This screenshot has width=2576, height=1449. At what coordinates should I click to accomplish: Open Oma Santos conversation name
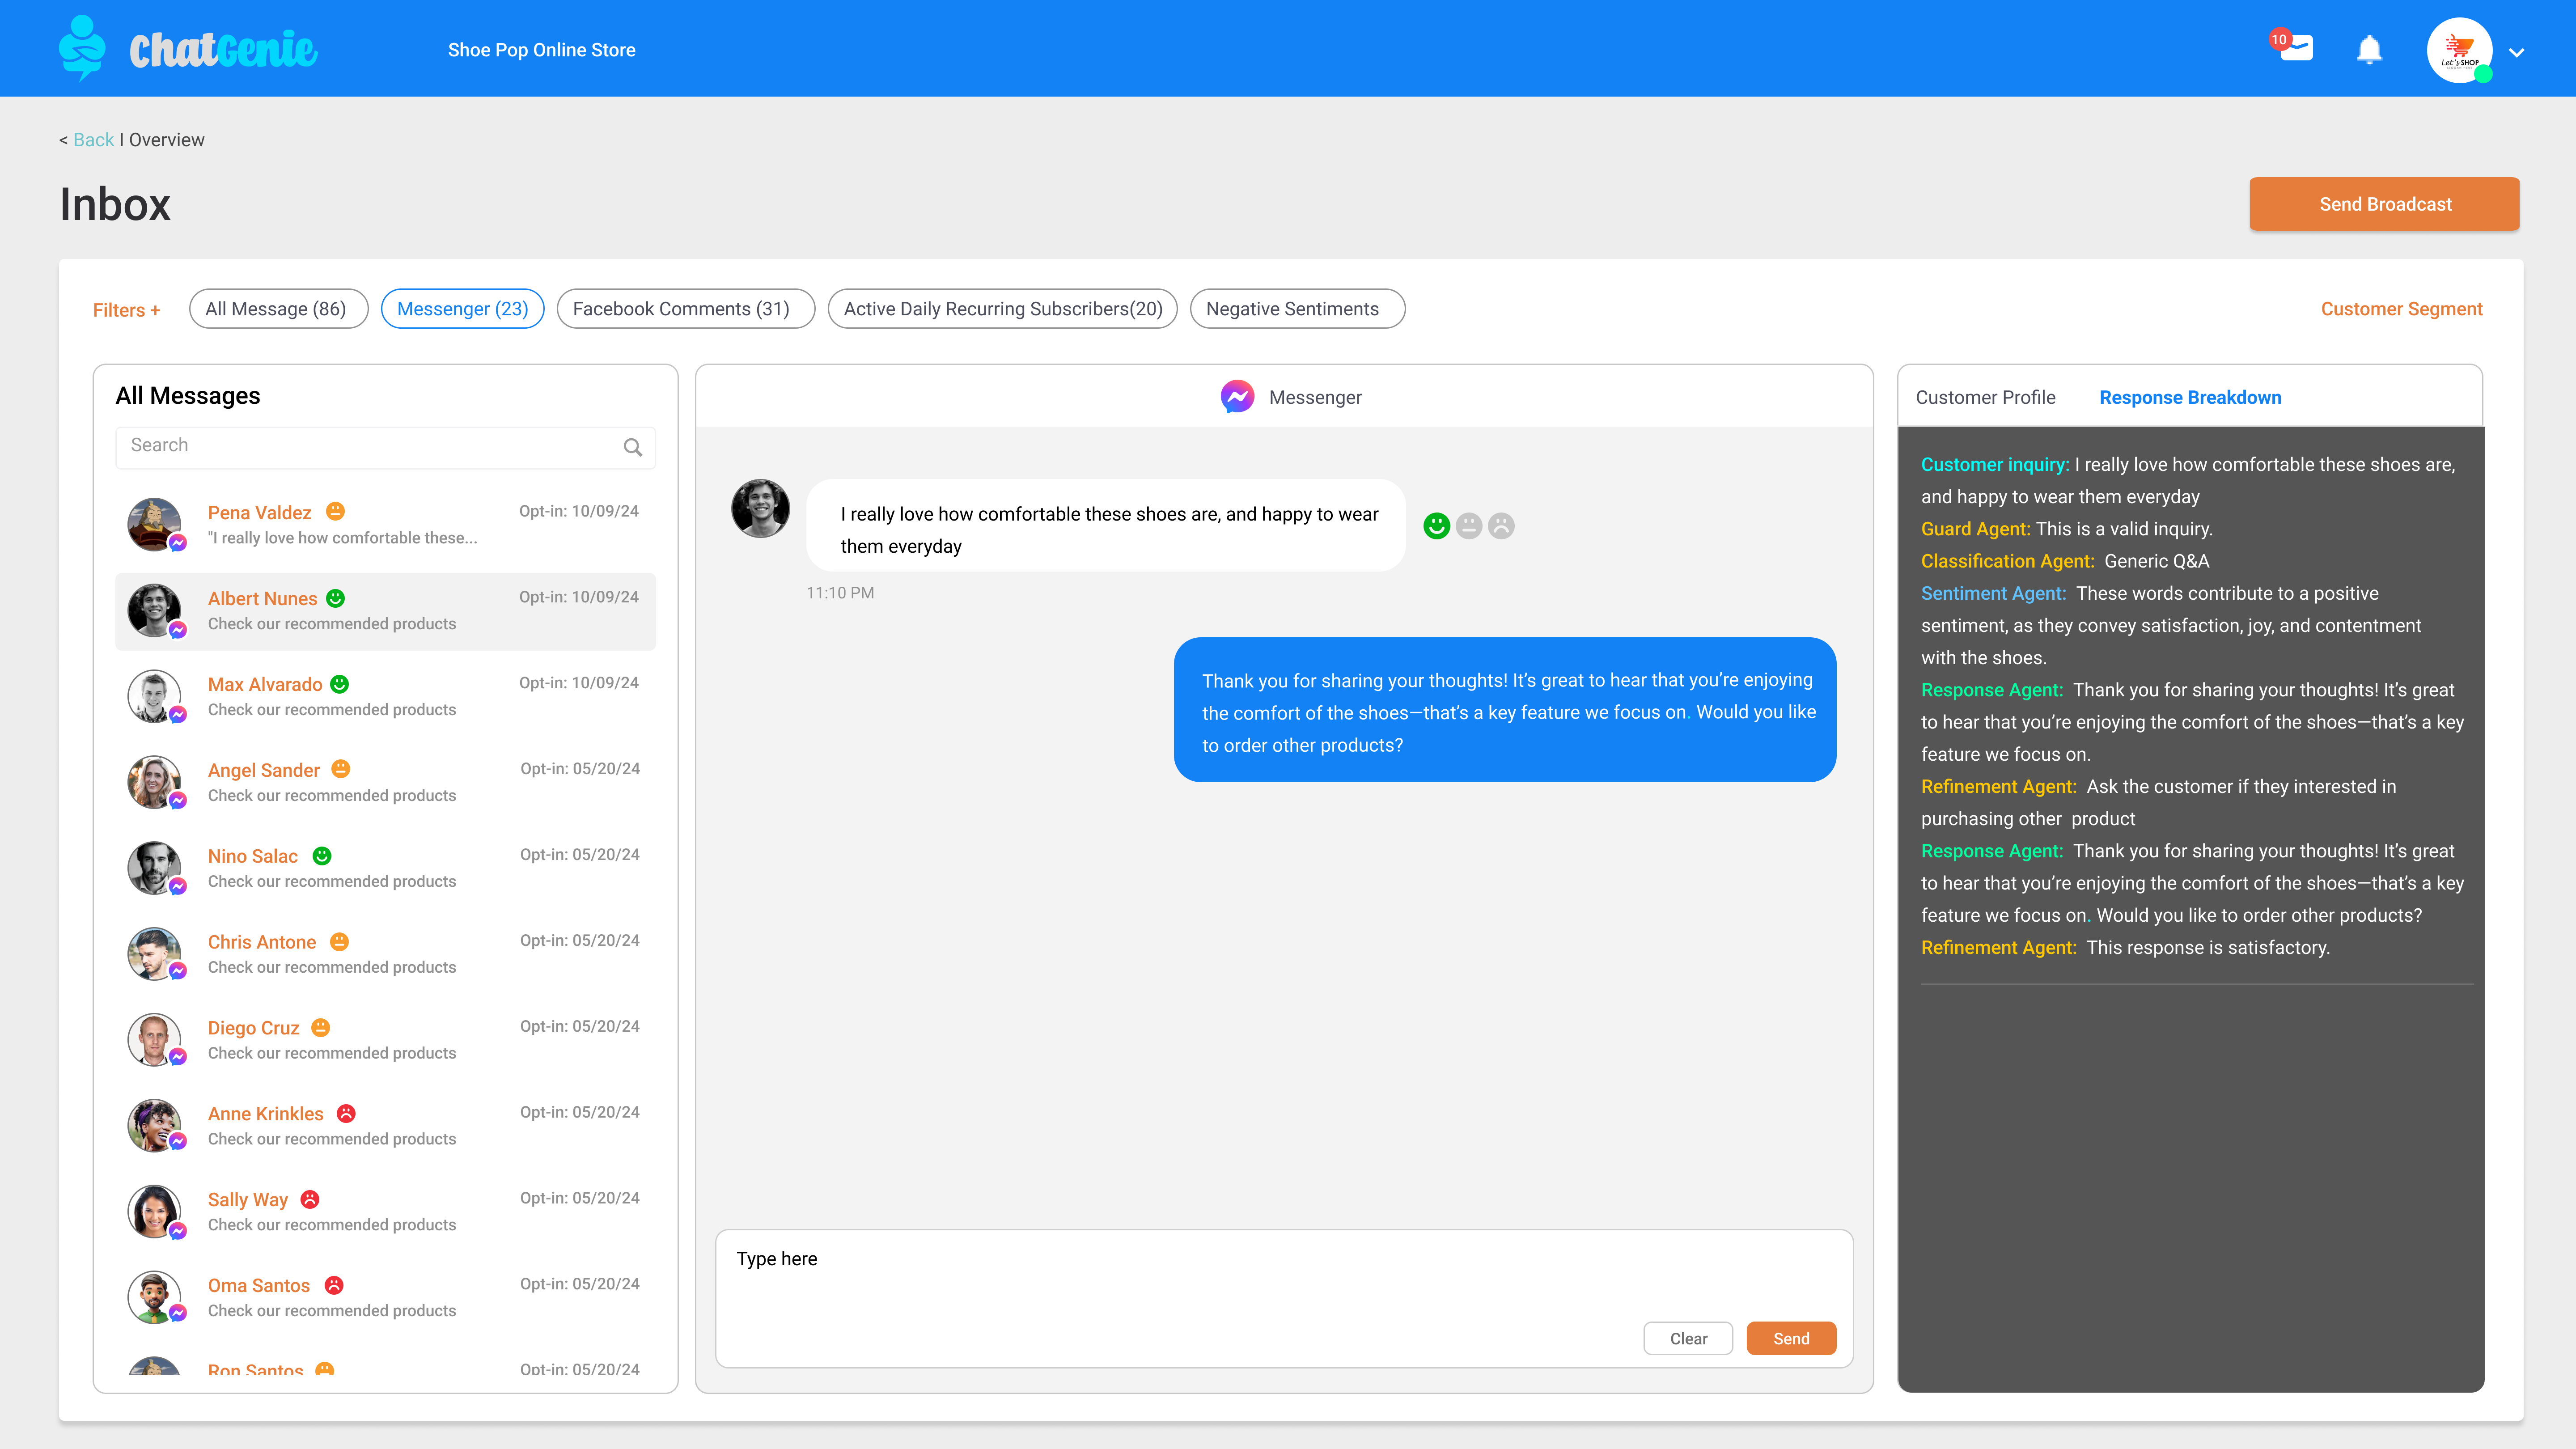tap(259, 1287)
